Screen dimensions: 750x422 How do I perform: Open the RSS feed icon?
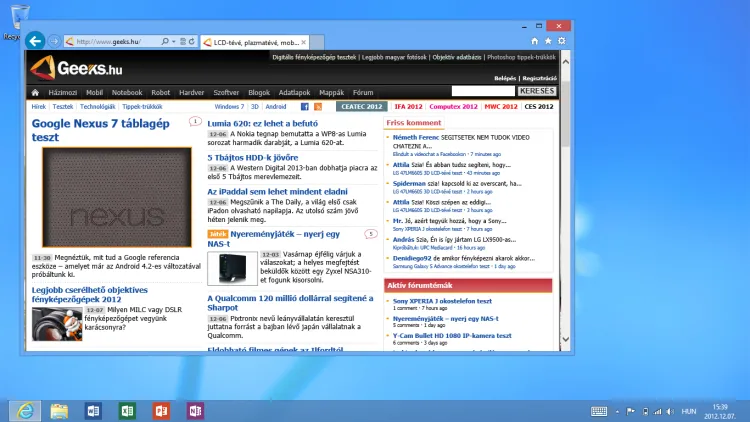click(318, 106)
